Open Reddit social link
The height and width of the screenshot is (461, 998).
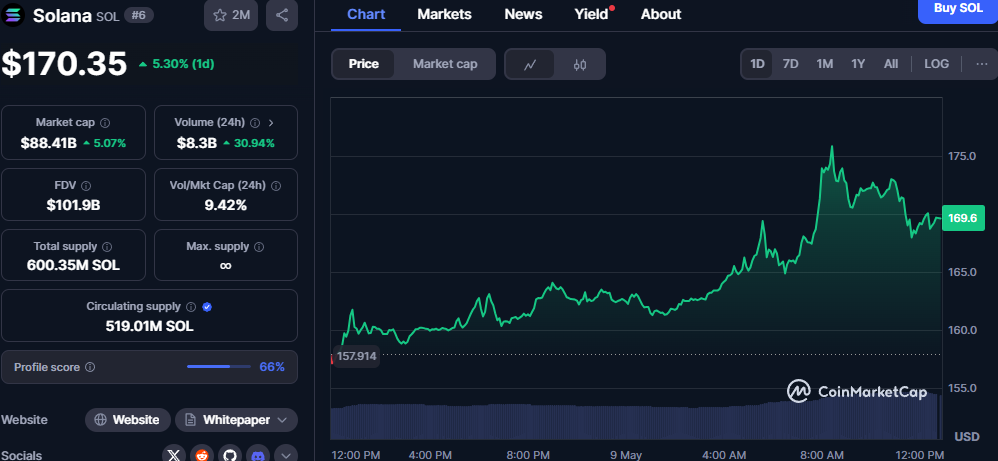click(x=202, y=454)
